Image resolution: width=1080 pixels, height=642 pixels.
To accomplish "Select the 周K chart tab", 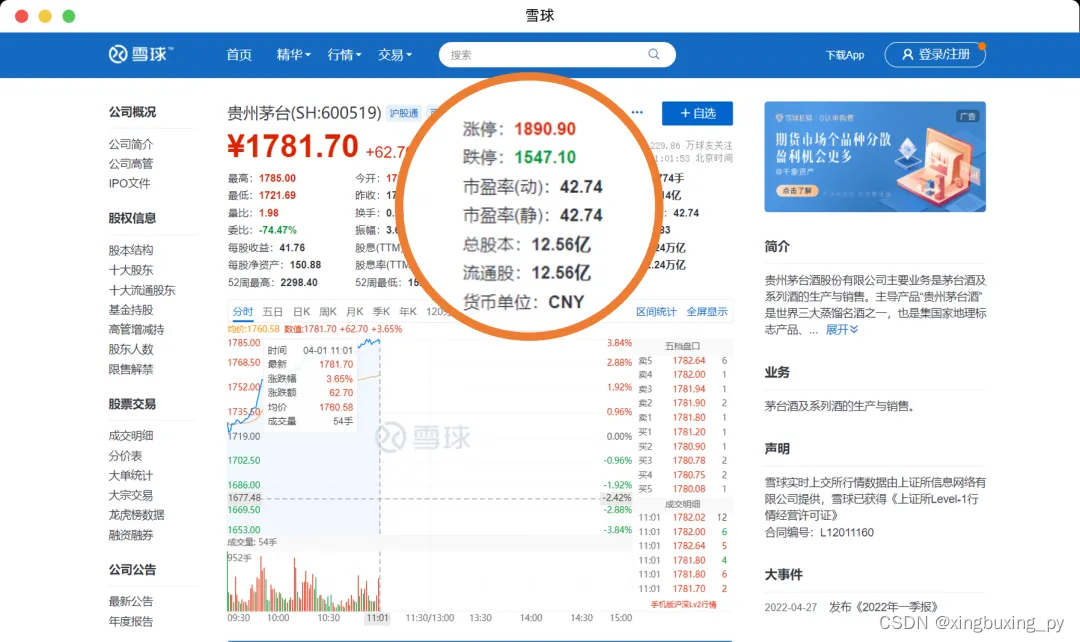I will click(x=328, y=311).
